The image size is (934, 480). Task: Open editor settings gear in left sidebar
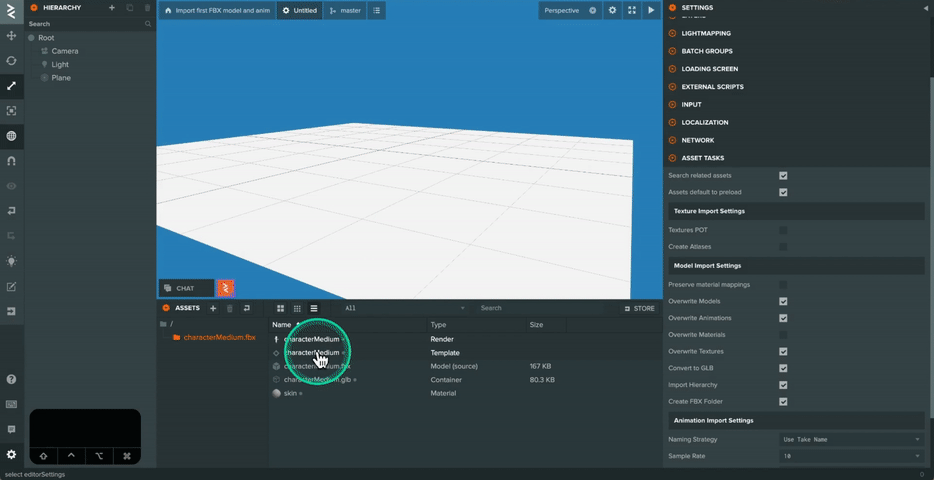pyautogui.click(x=11, y=455)
